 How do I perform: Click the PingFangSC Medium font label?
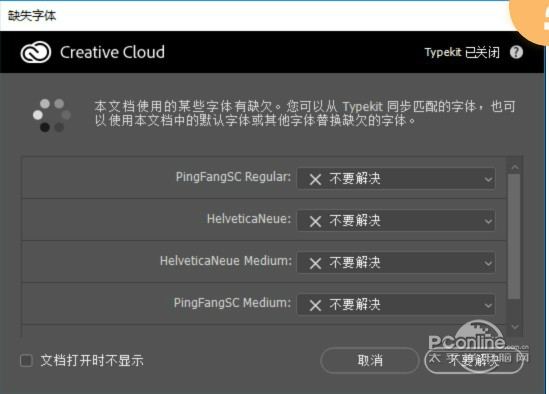[232, 303]
